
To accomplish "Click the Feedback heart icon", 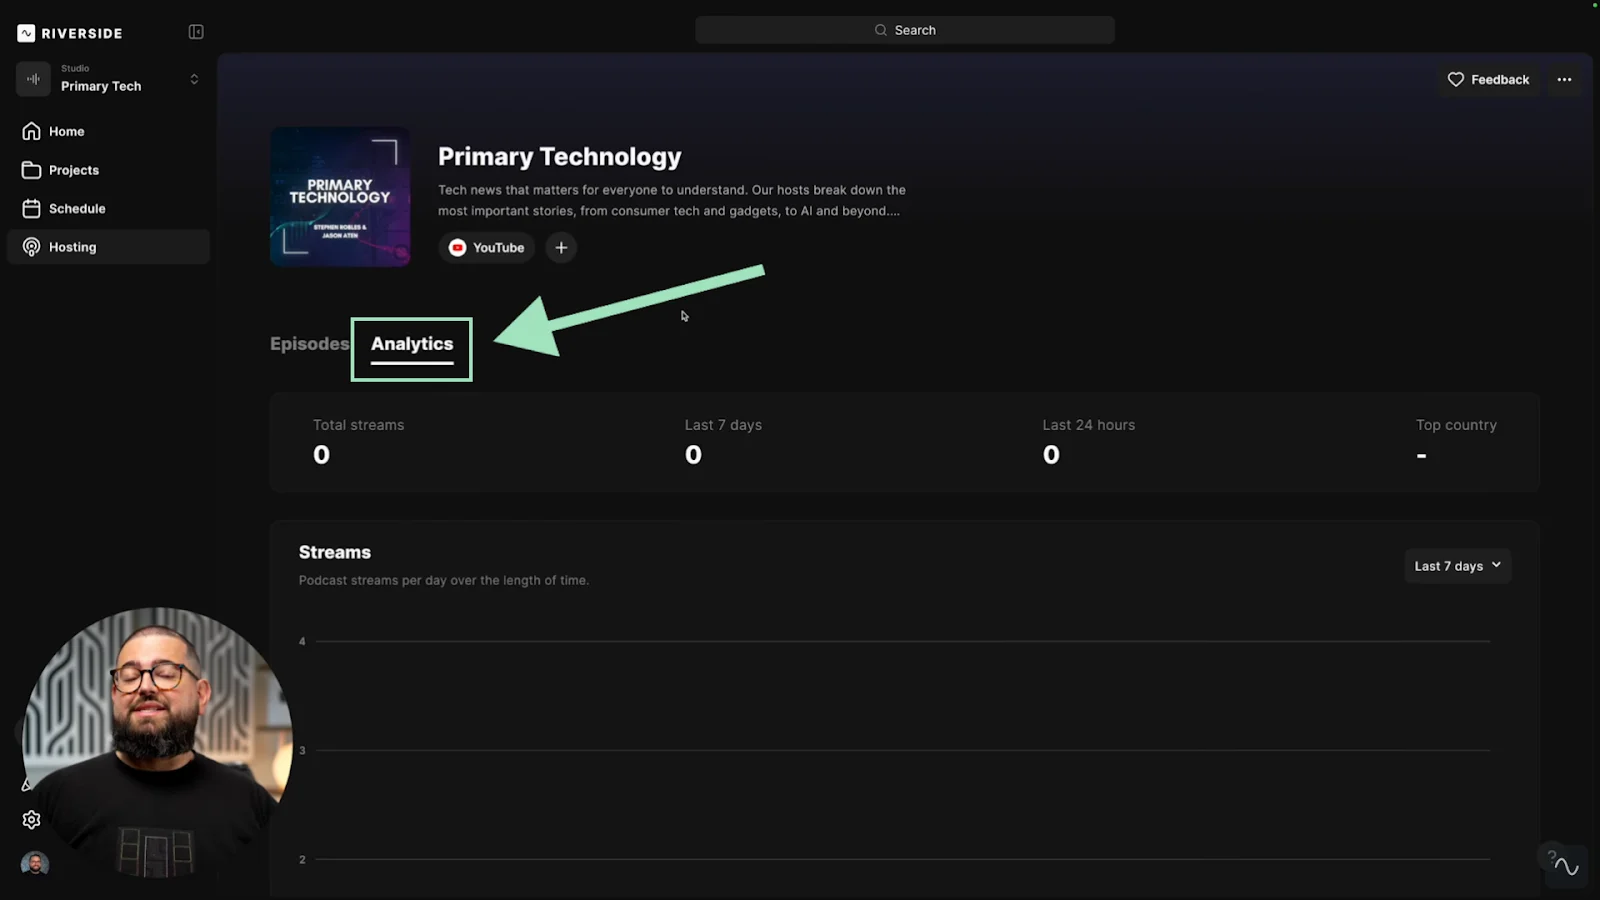I will (x=1456, y=79).
